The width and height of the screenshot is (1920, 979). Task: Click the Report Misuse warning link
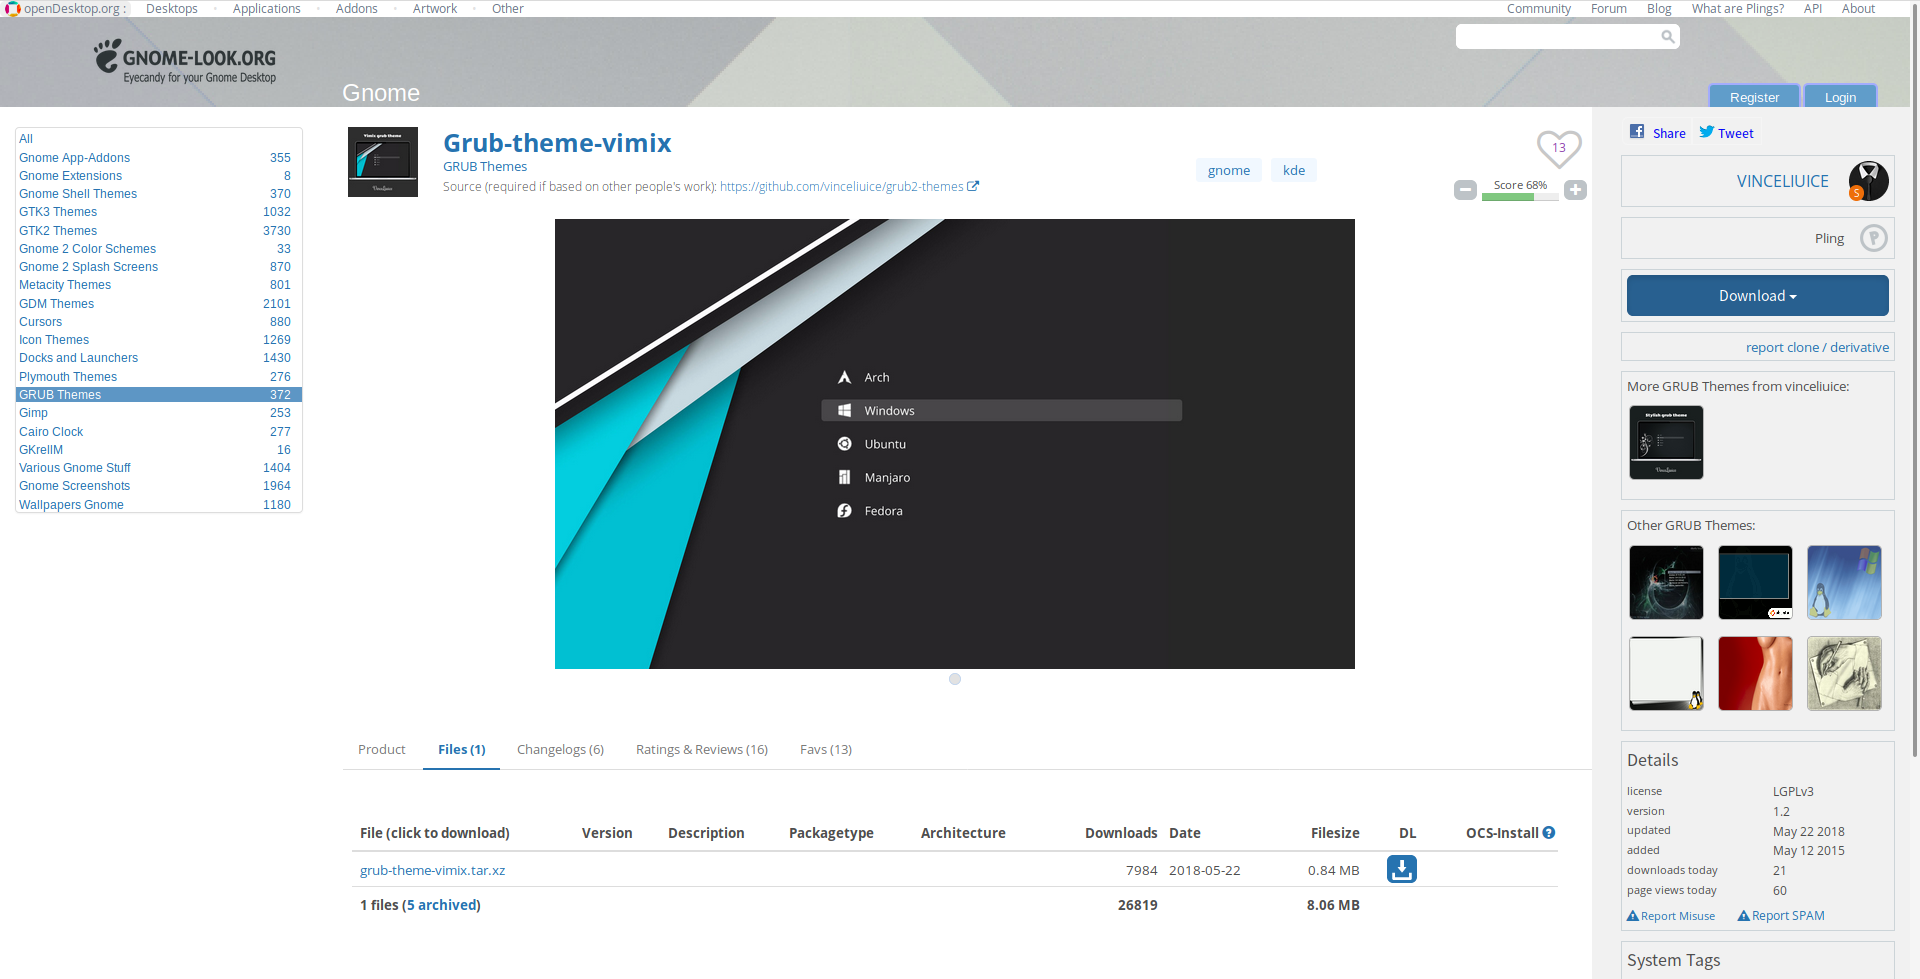pos(1670,916)
